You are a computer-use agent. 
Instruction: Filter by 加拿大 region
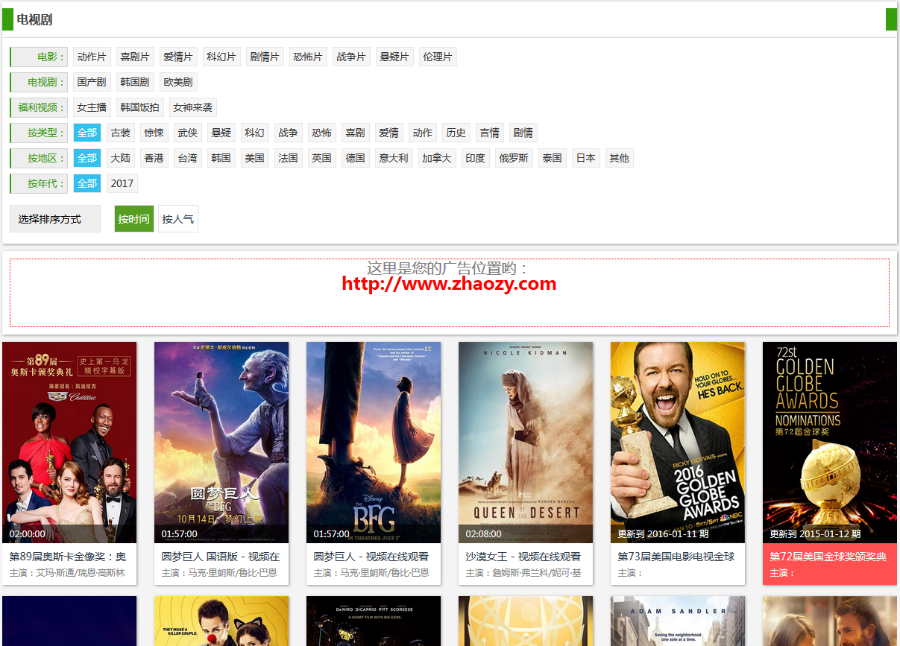coord(437,158)
